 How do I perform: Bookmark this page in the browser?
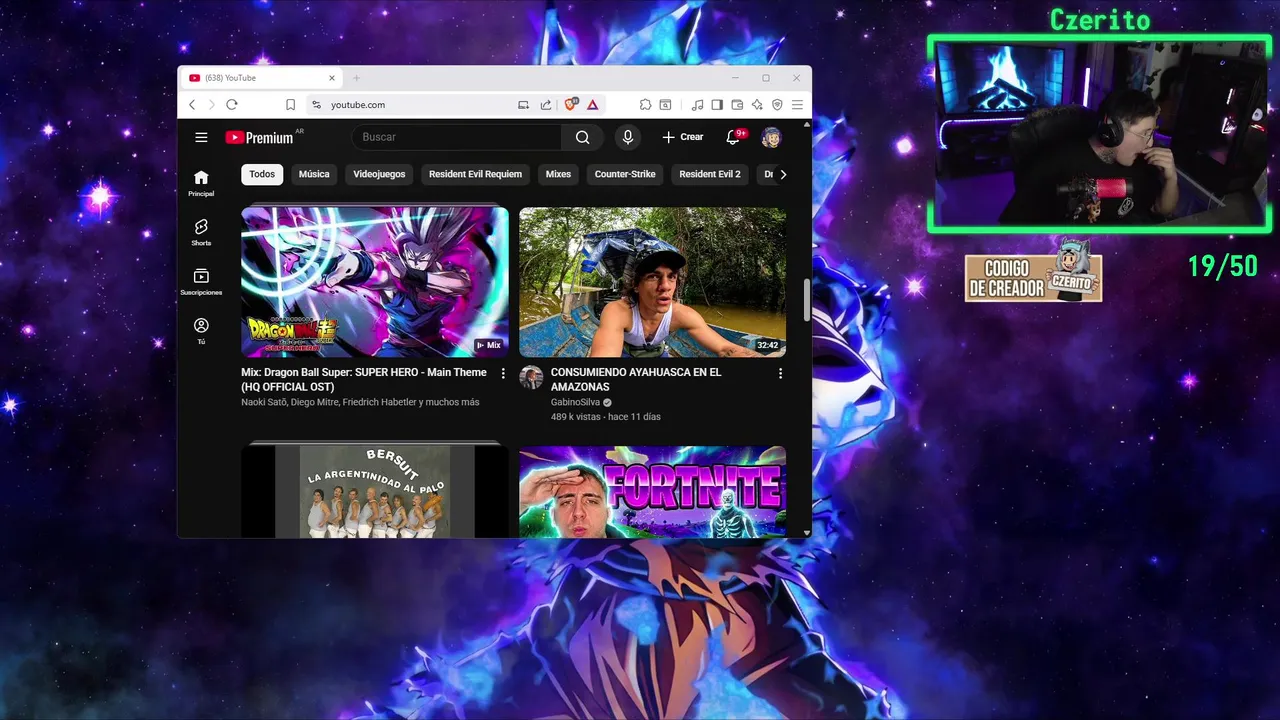pos(290,104)
